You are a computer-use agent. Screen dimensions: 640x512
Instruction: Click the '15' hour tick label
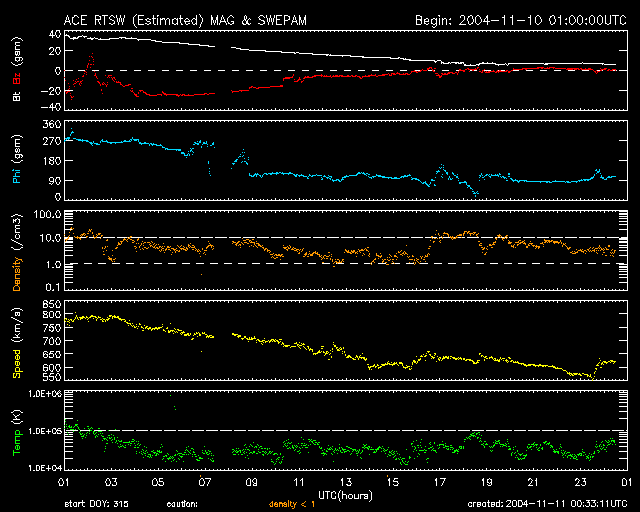coord(393,483)
